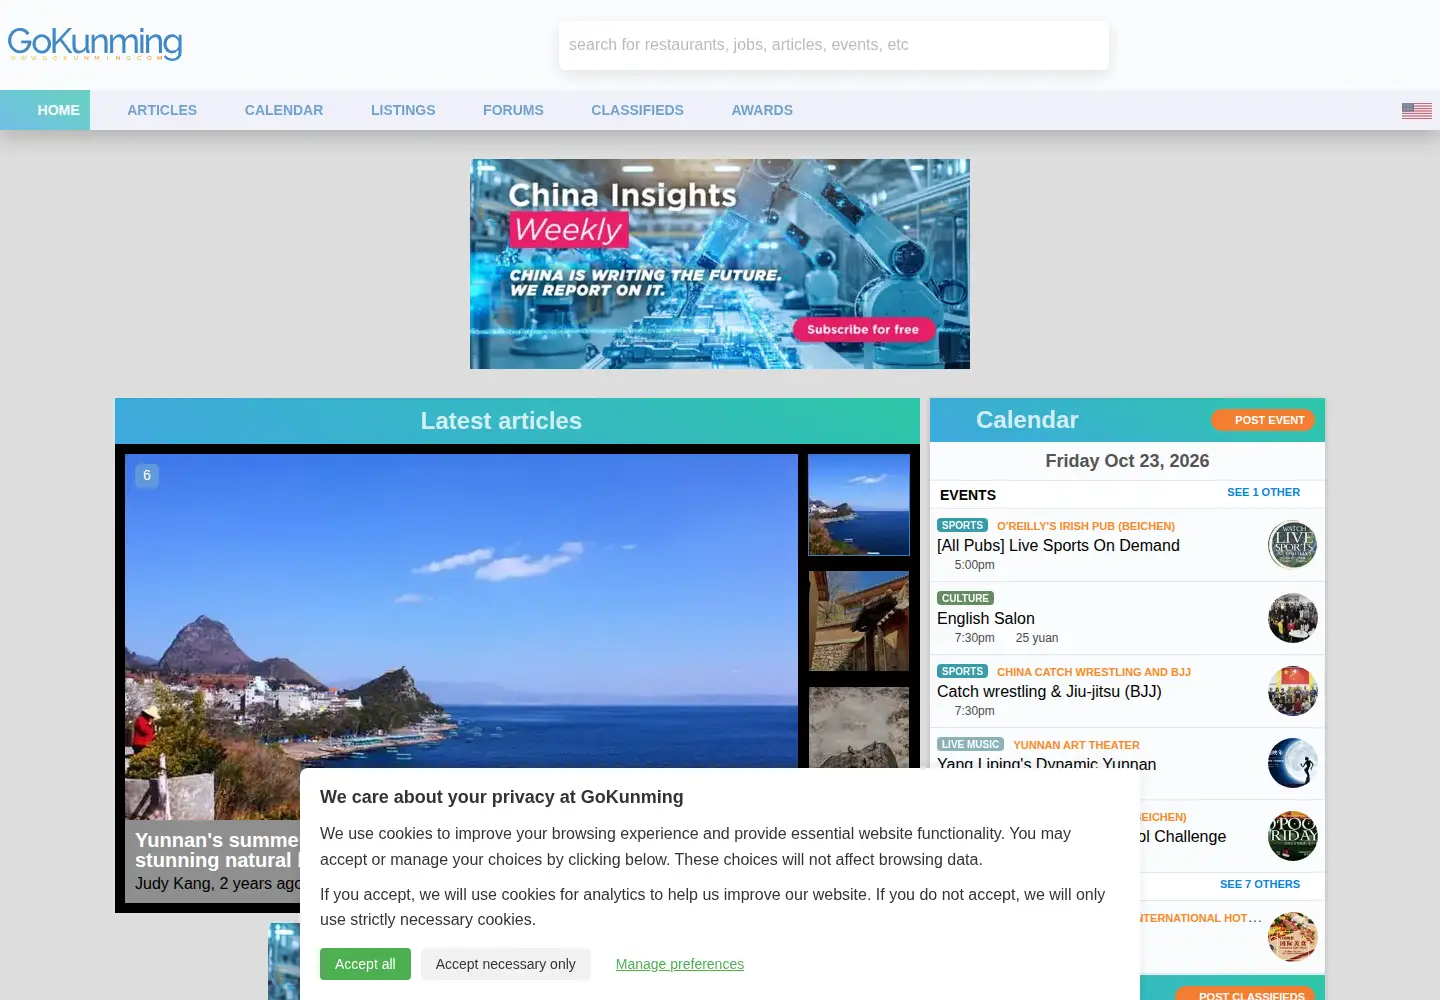Image resolution: width=1440 pixels, height=1000 pixels.
Task: Click the POST CLASSIFIEDS button
Action: tap(1245, 993)
